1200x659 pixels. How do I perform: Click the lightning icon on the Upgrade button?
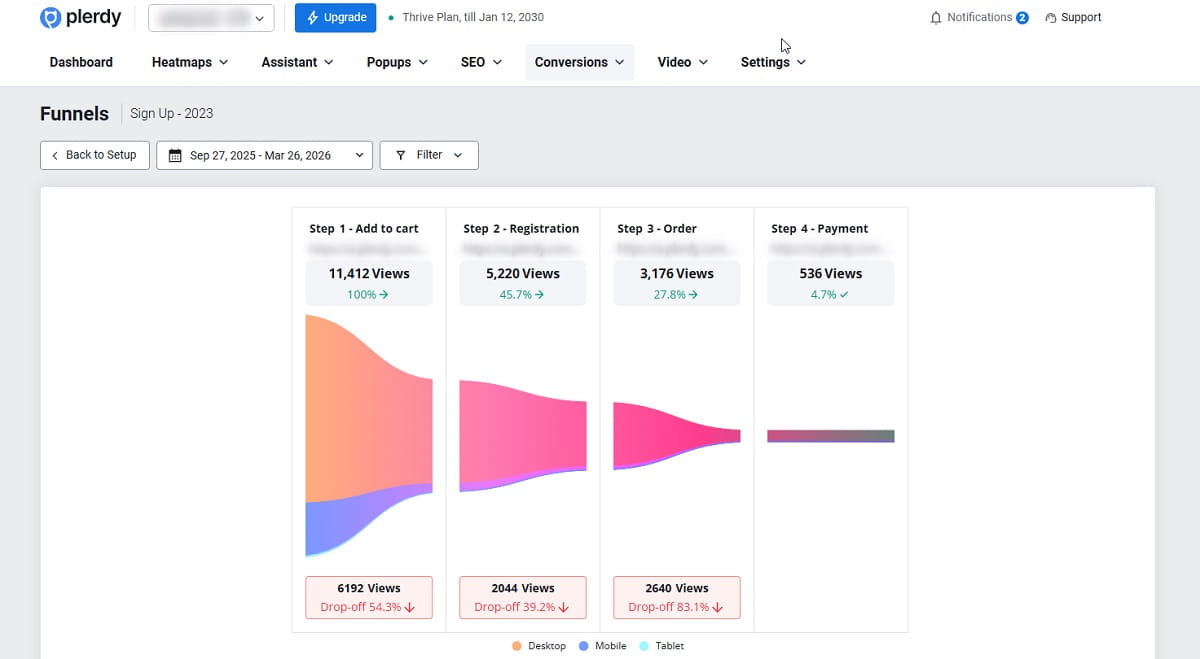click(x=313, y=18)
